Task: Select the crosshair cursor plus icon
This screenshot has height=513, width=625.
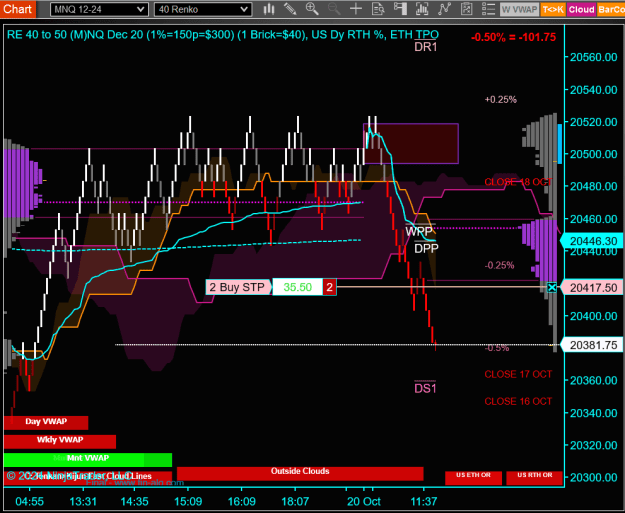Action: click(x=356, y=9)
